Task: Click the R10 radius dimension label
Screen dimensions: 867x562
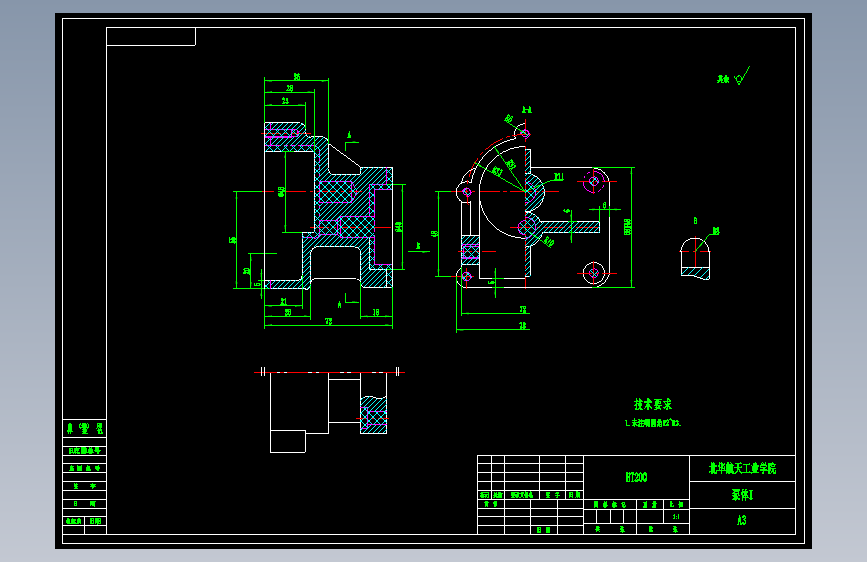Action: (x=549, y=242)
